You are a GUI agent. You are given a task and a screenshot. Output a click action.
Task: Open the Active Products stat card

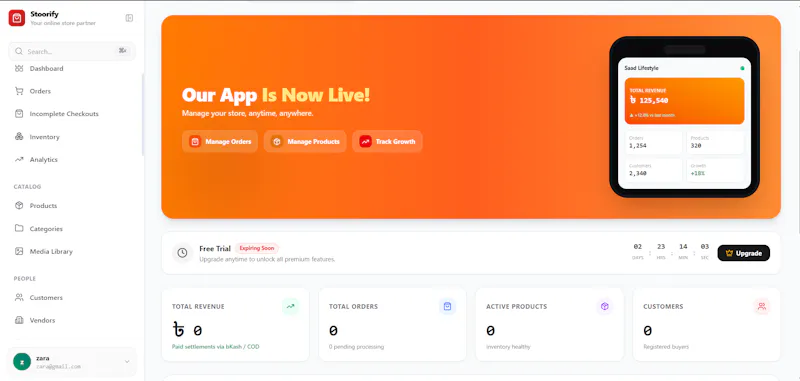pyautogui.click(x=549, y=324)
